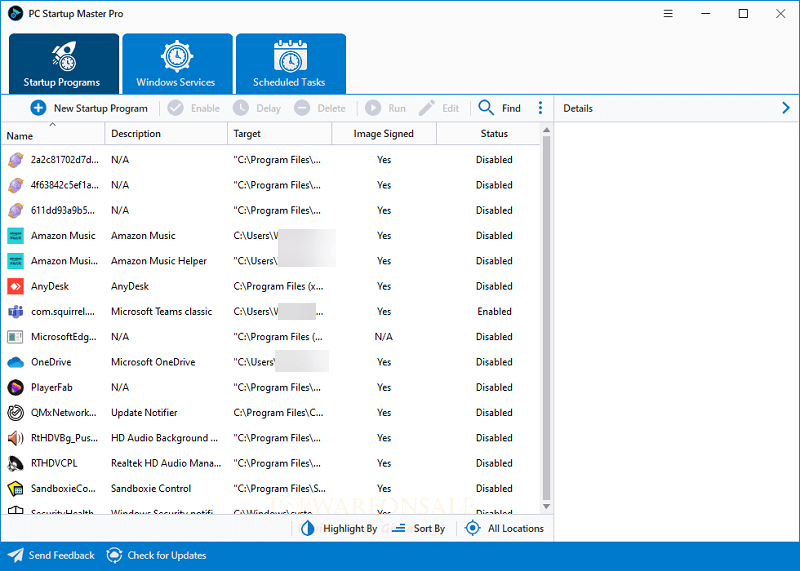This screenshot has width=800, height=571.
Task: Select the 4f63842c5ef1a entry icon
Action: (x=15, y=185)
